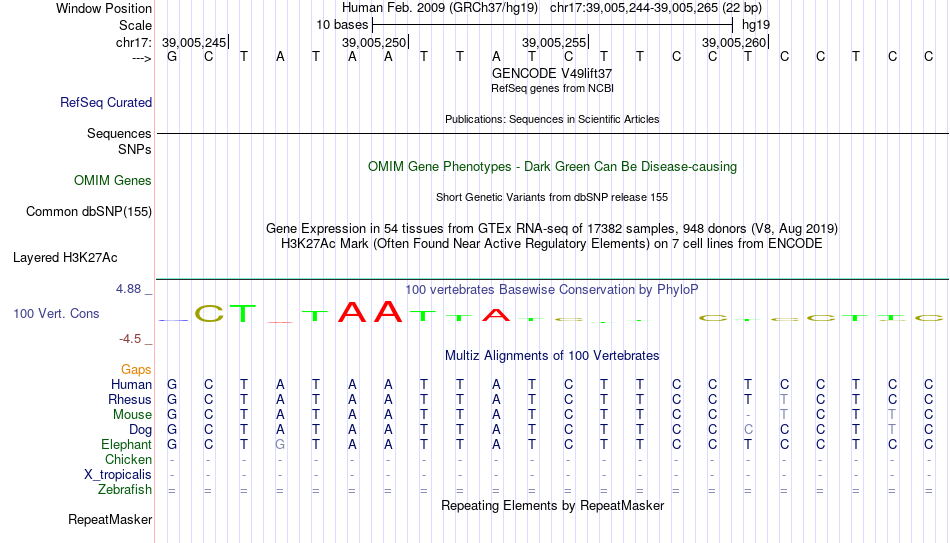Click 100 vertebrates Basewise Conservation by PhyloP title
Screen dimensions: 950x543
coord(552,290)
